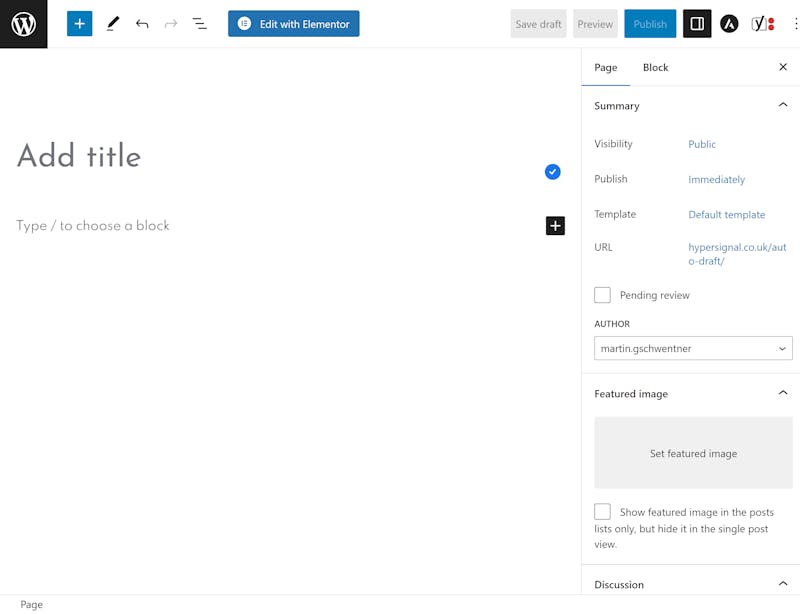
Task: Undo the last change
Action: (x=142, y=23)
